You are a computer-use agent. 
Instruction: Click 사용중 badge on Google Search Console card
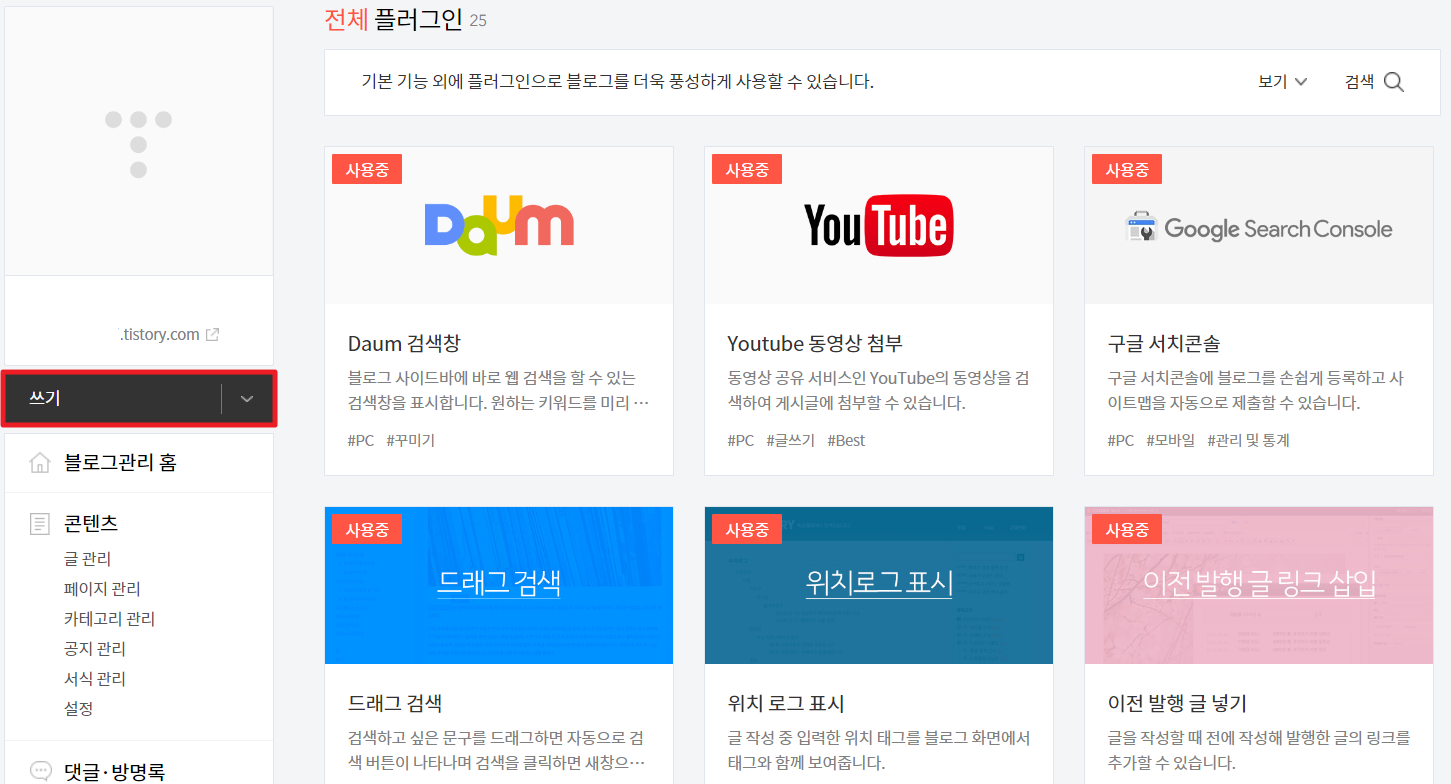coord(1127,170)
